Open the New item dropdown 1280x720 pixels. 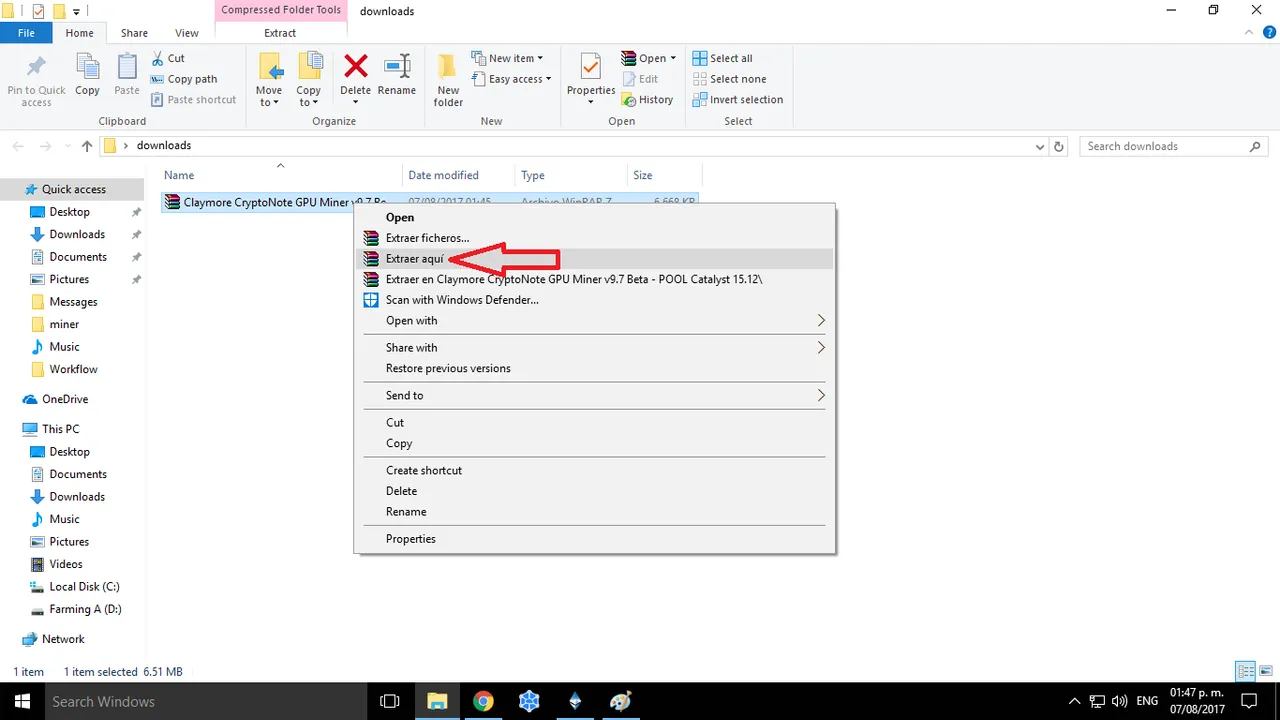[x=507, y=58]
